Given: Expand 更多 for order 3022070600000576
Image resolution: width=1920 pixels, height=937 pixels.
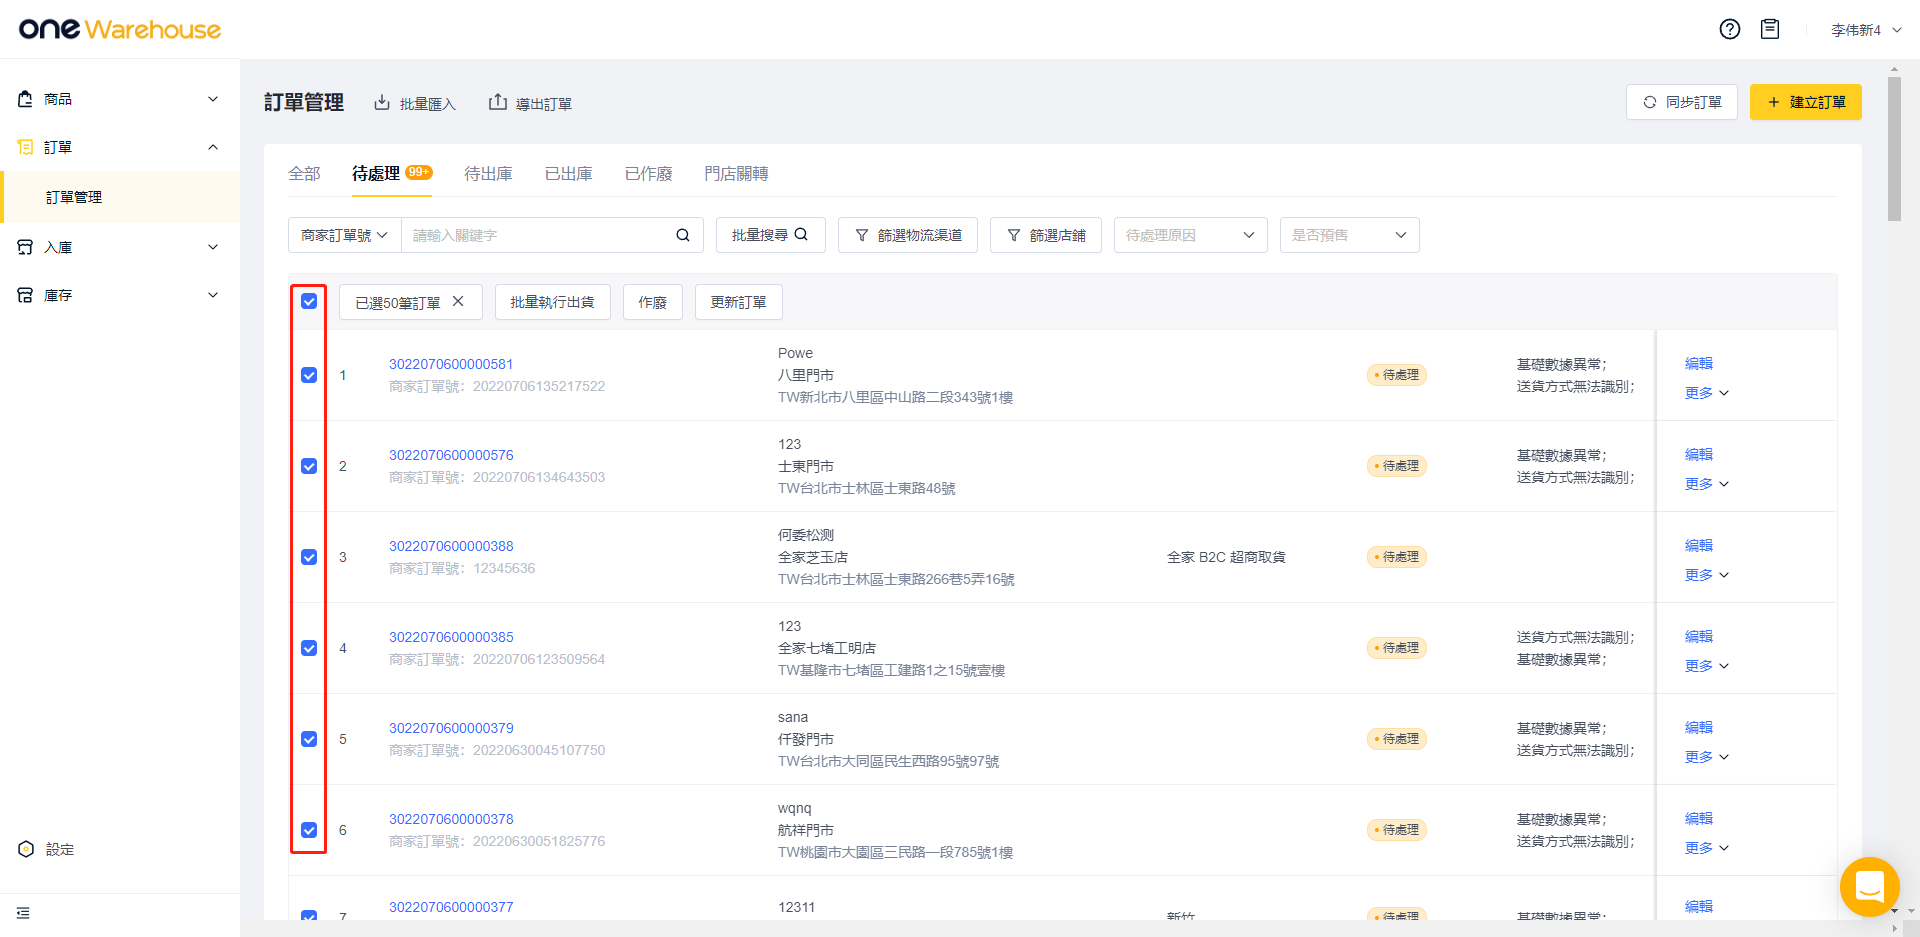Looking at the screenshot, I should coord(1706,484).
